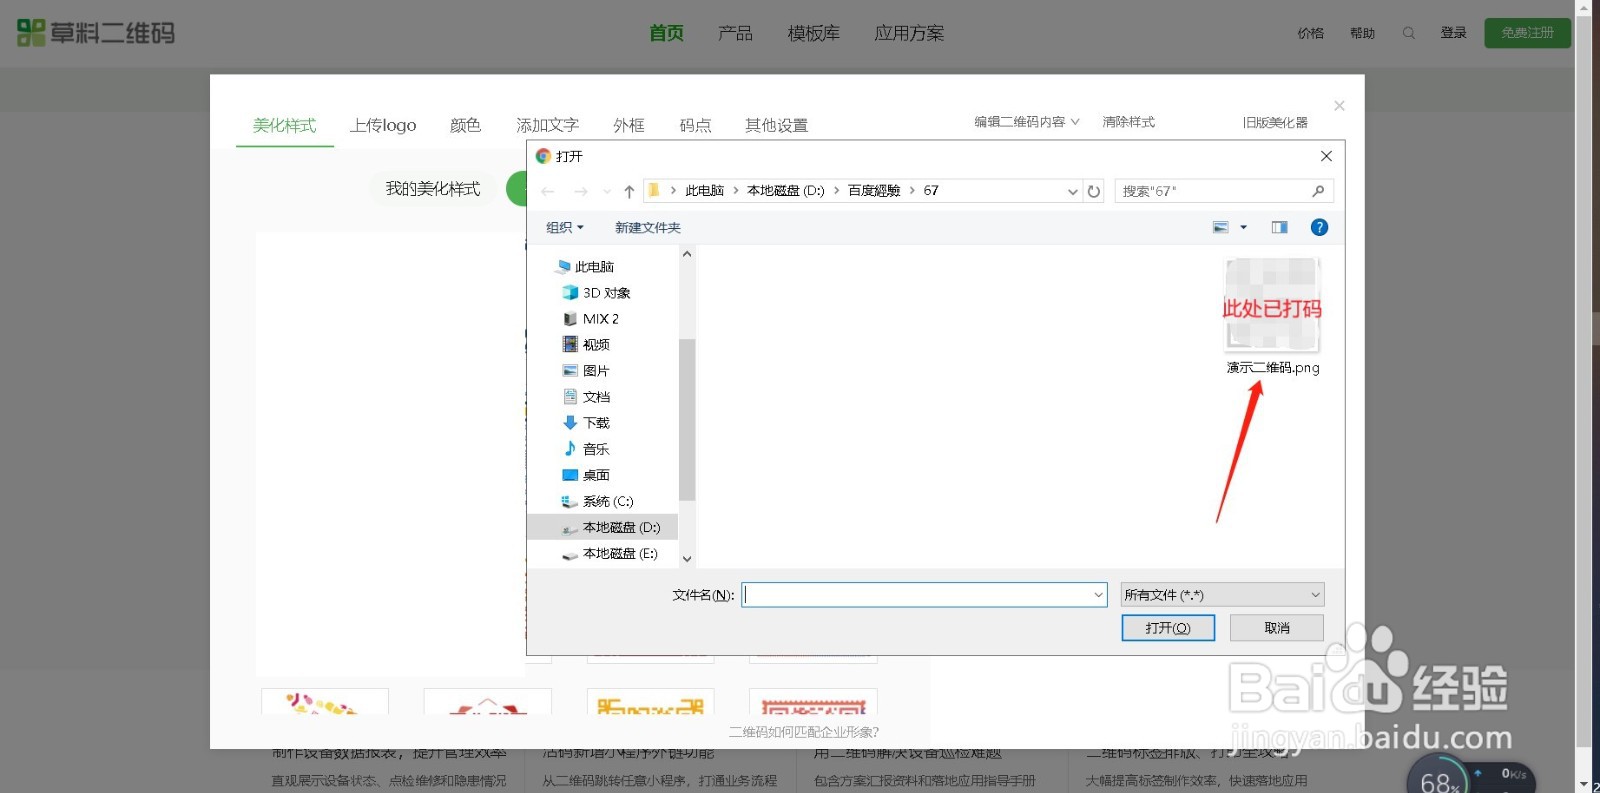Click 我的美化样式 button
This screenshot has width=1600, height=793.
pos(433,188)
